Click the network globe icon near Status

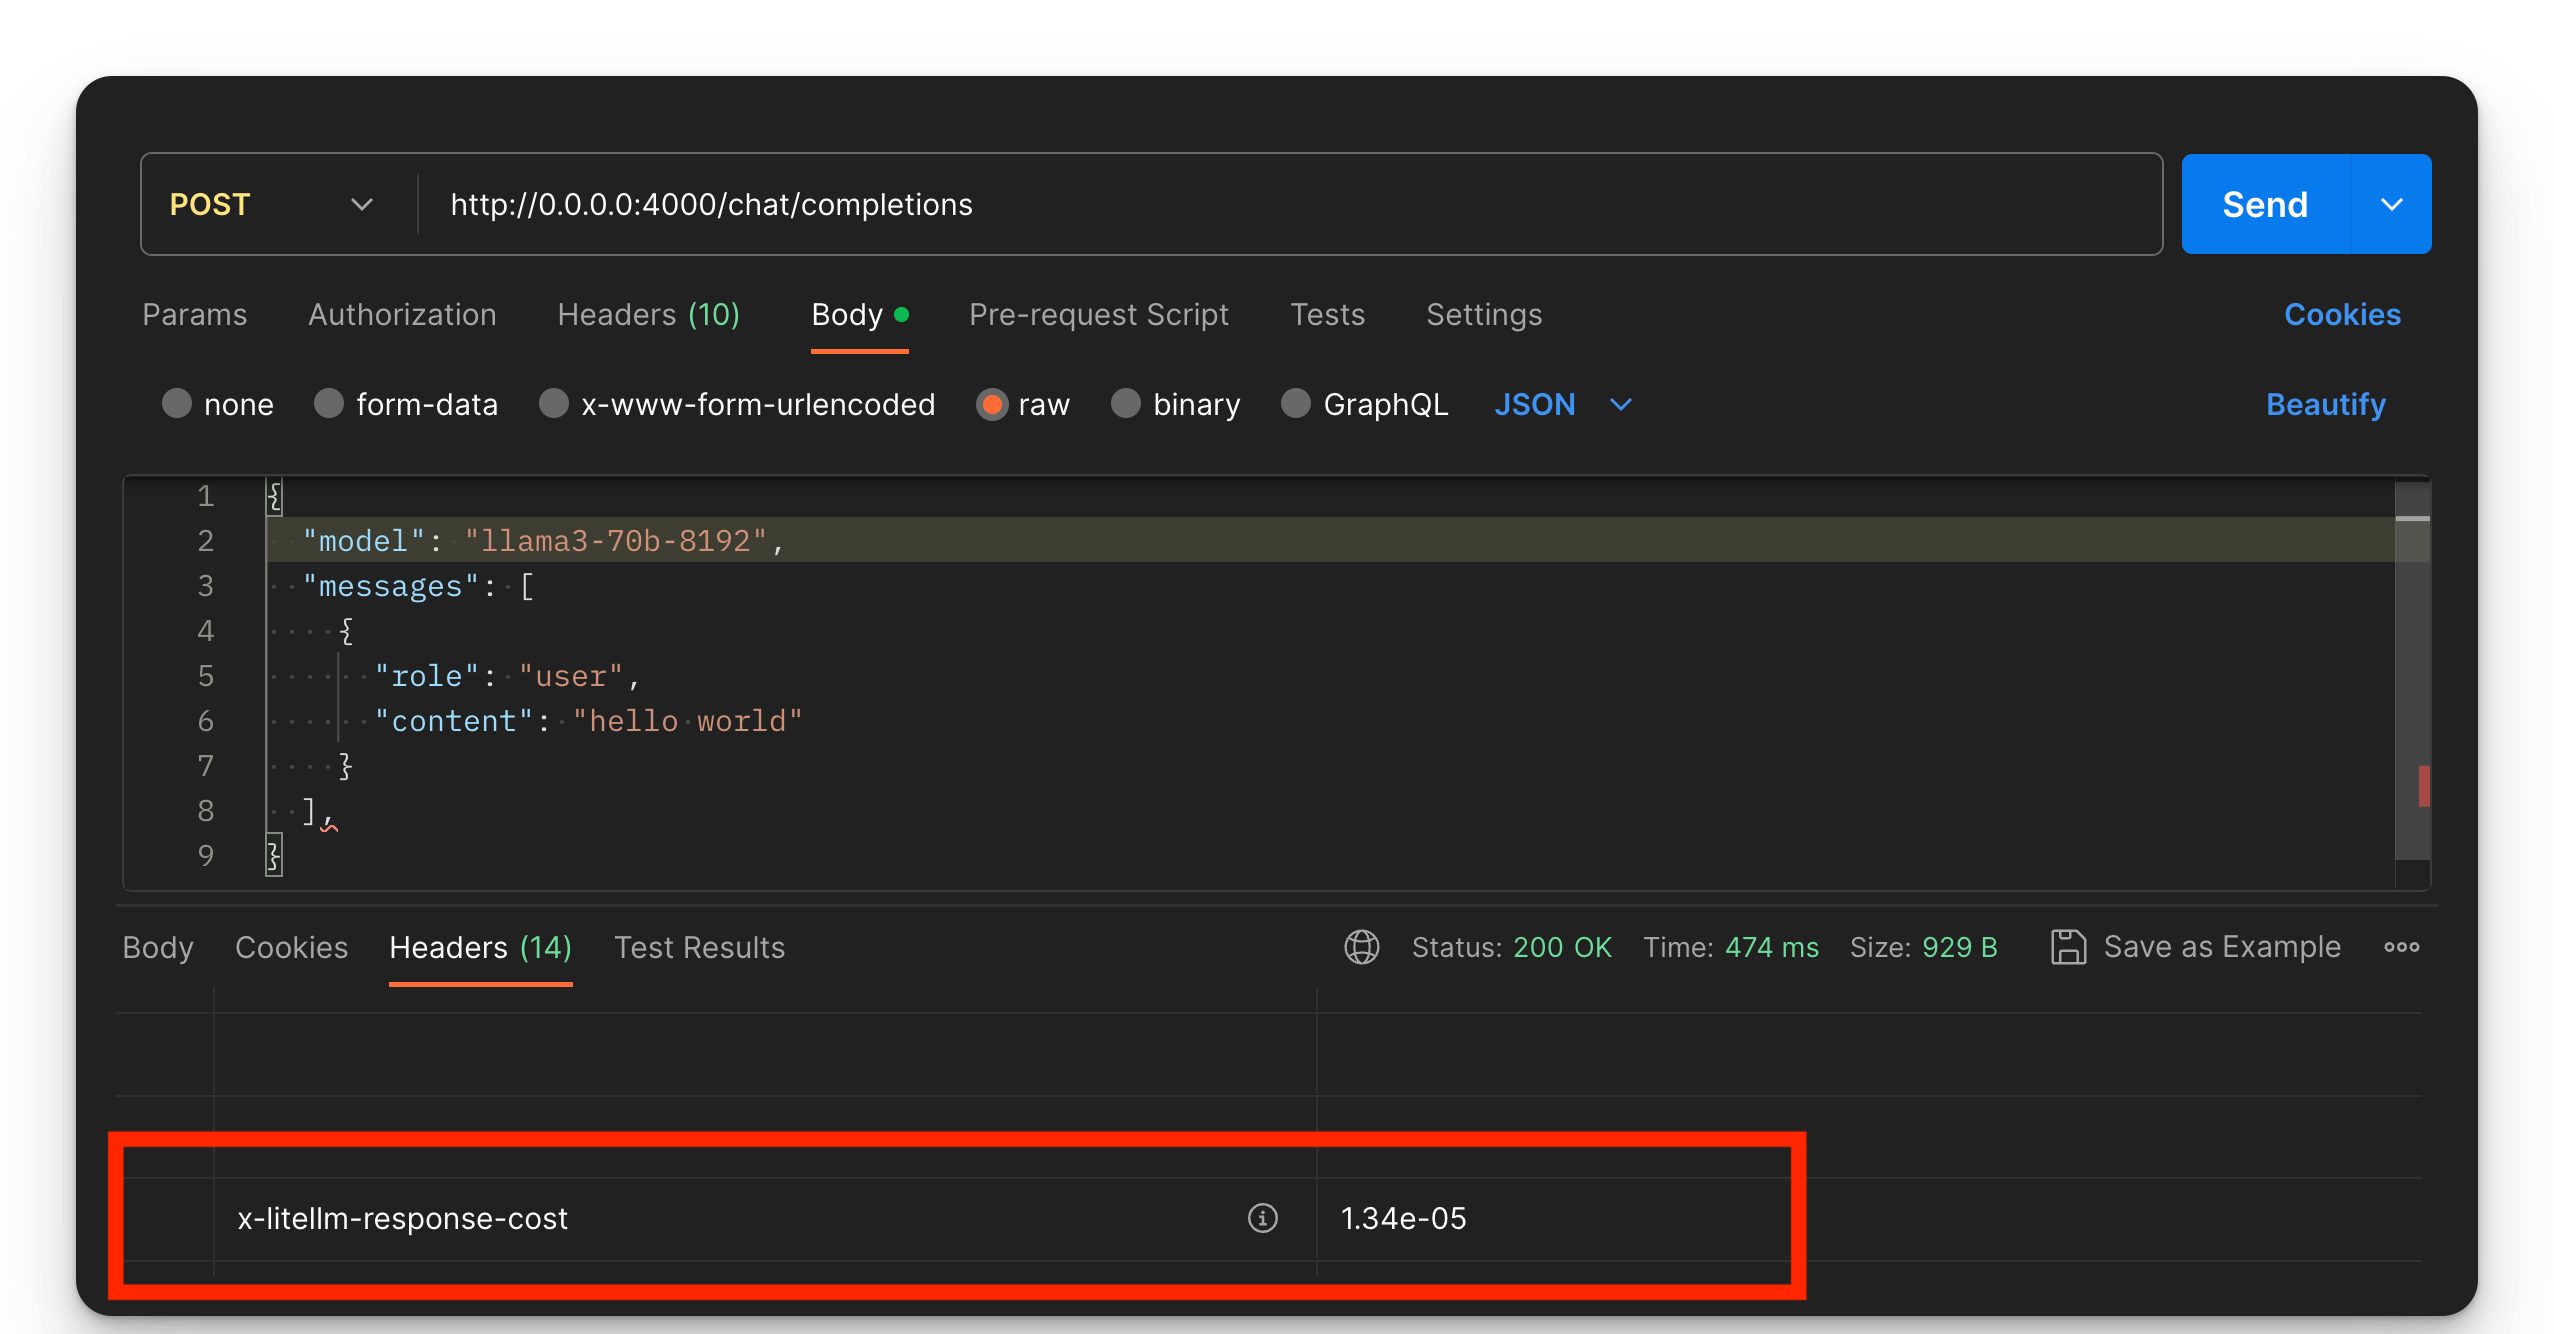click(x=1361, y=947)
